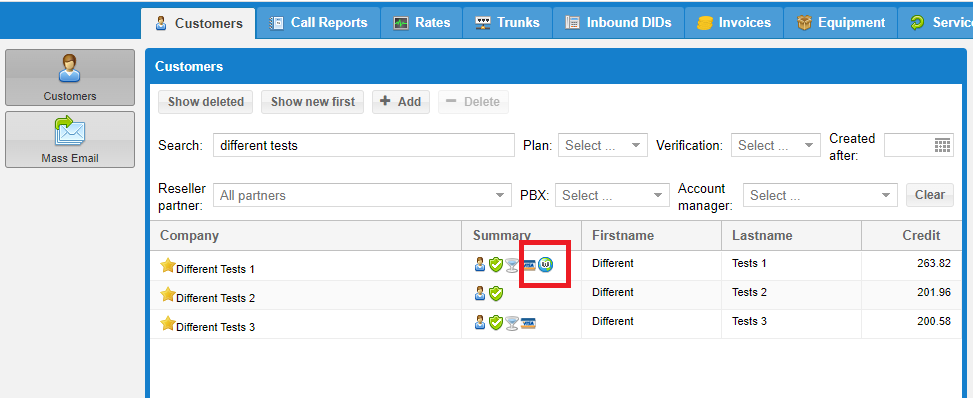Viewport: 973px width, 398px height.
Task: Sort by the Company column header
Action: [x=306, y=235]
